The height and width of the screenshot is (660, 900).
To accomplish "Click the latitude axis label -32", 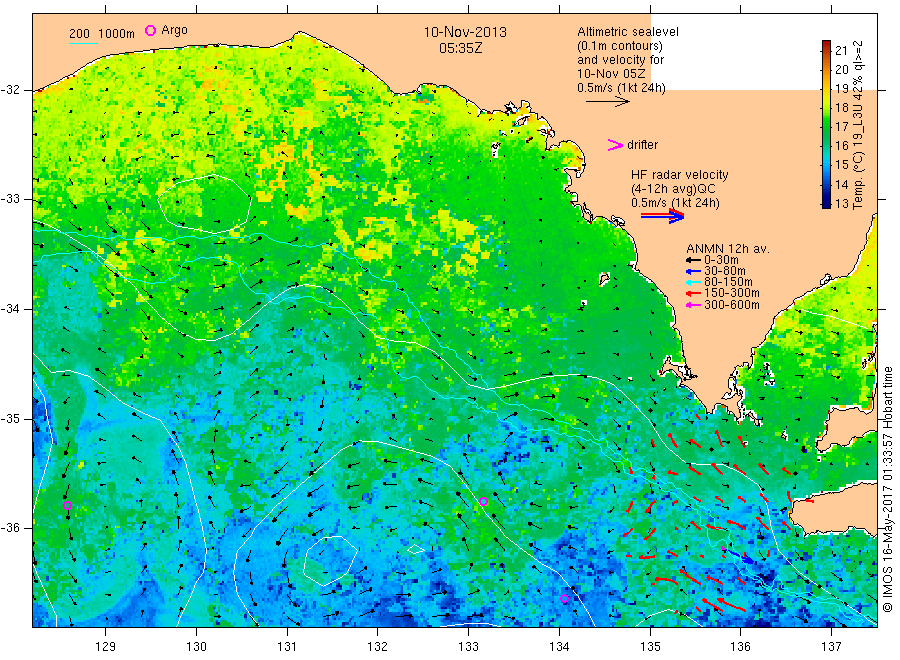I will coord(10,90).
